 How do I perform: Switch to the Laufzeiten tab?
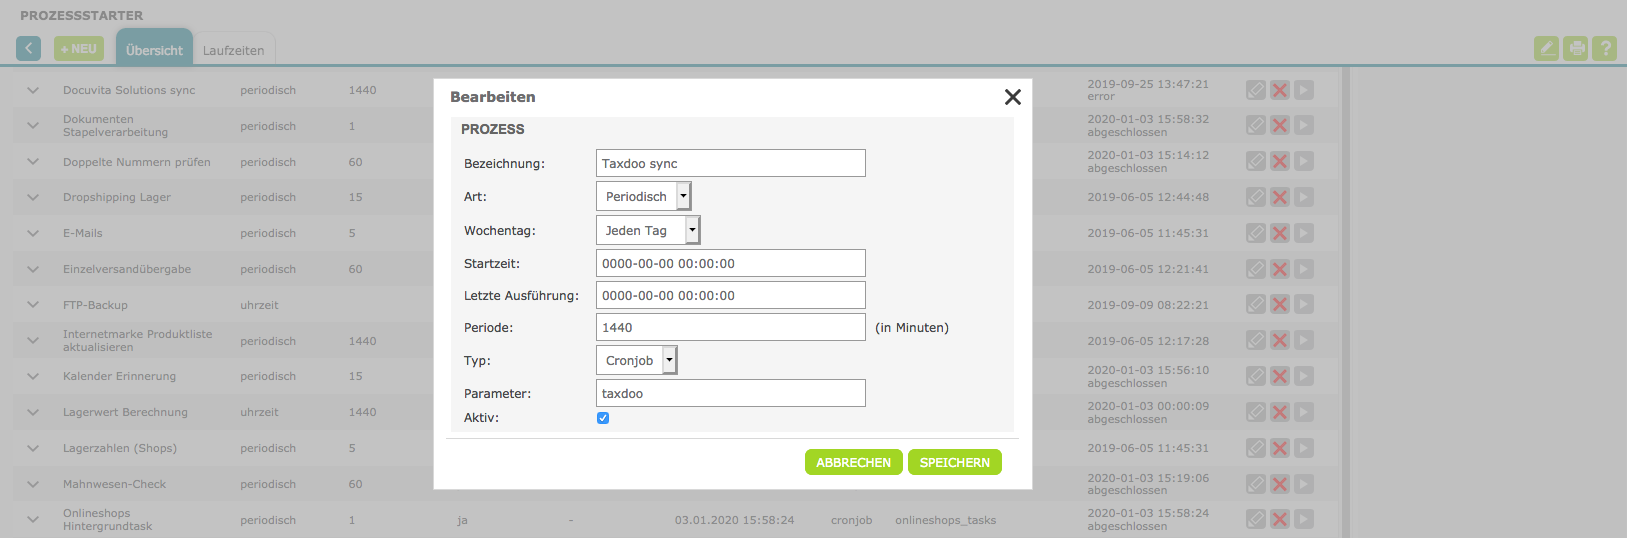point(233,50)
